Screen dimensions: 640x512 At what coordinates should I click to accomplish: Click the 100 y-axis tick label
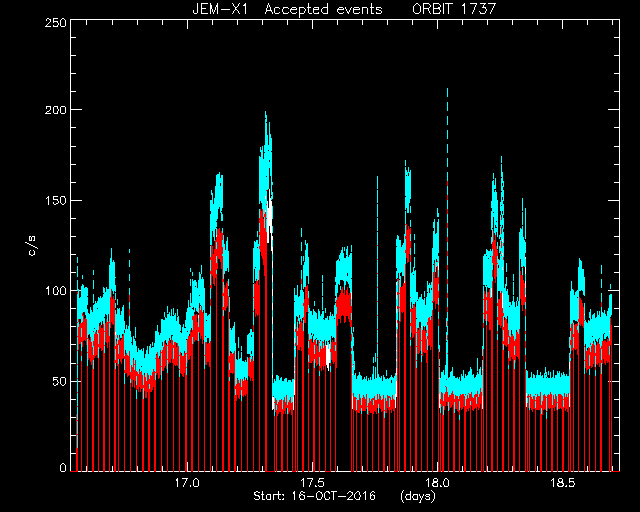tap(55, 290)
